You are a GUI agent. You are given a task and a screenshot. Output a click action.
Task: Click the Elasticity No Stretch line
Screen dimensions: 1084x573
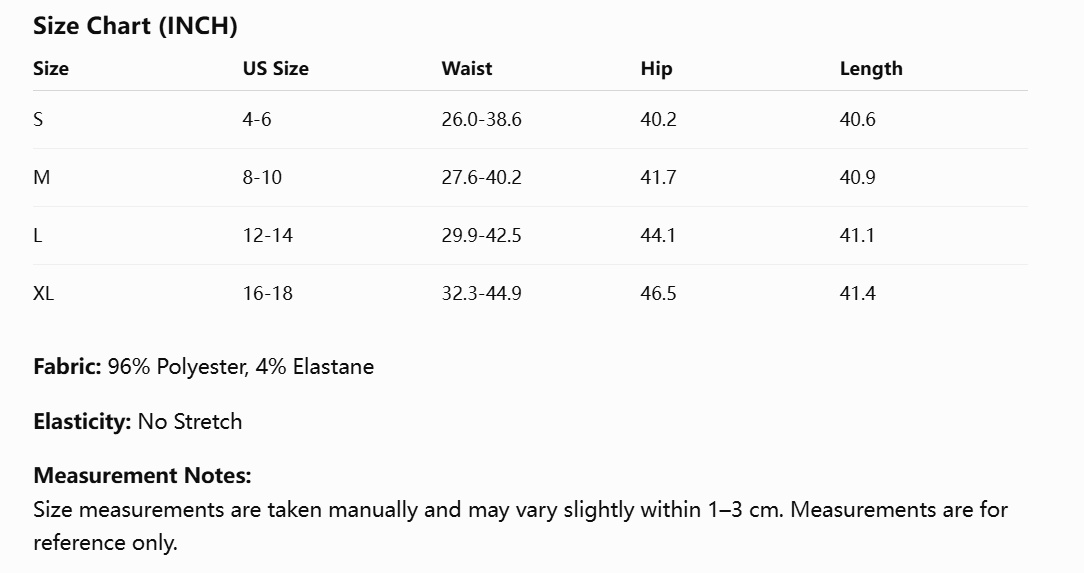(x=138, y=422)
